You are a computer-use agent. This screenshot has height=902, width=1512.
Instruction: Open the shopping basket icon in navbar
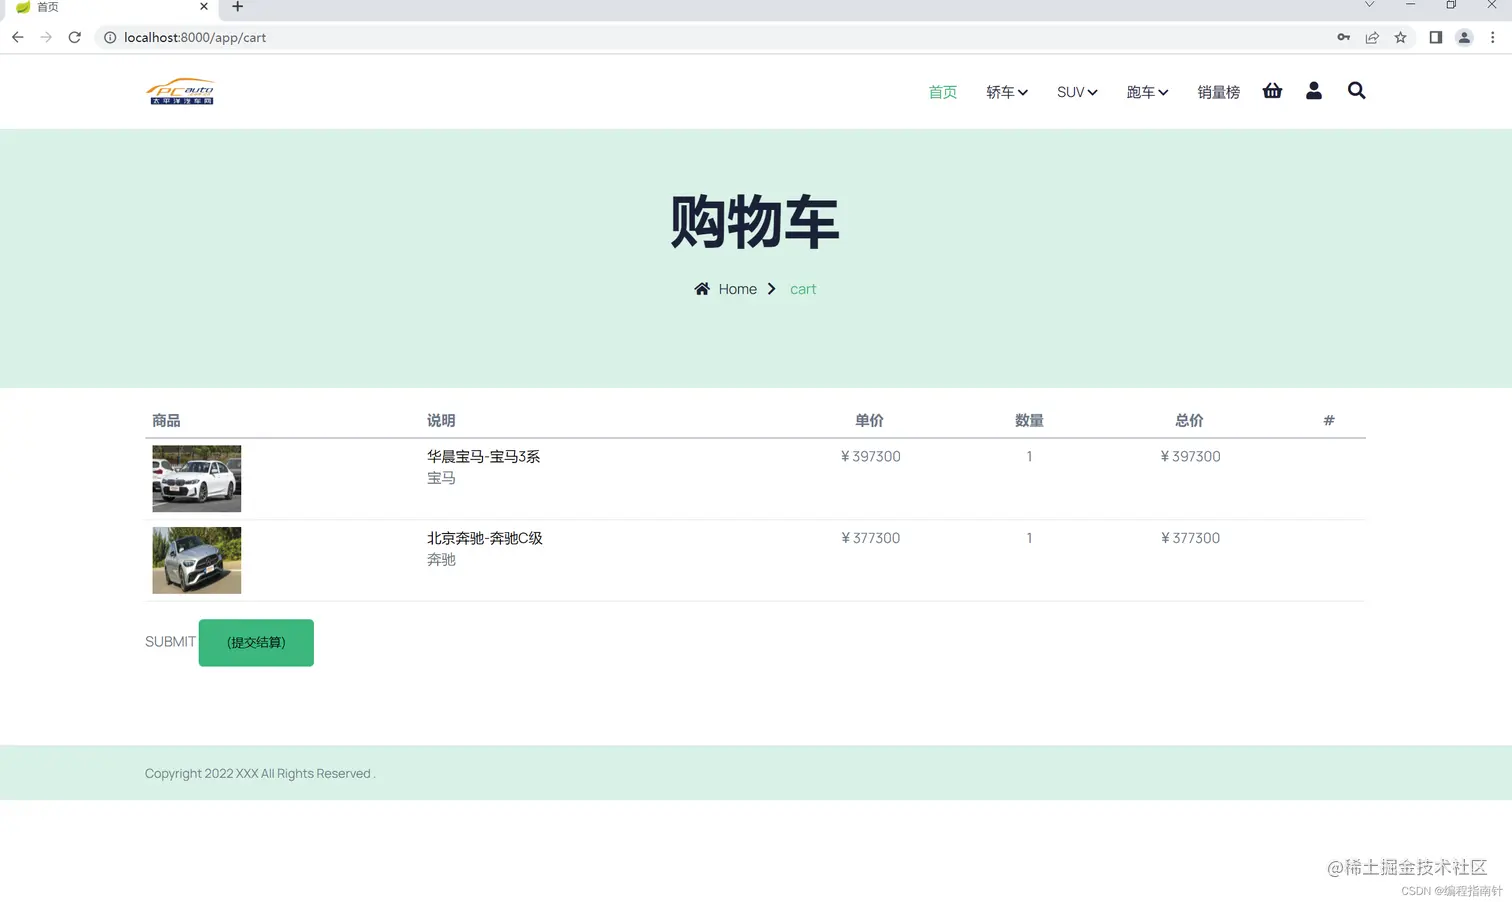point(1272,91)
